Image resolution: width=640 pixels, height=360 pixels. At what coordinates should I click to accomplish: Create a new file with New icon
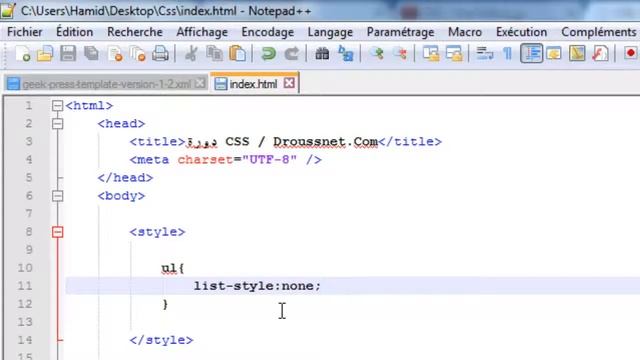click(22, 53)
